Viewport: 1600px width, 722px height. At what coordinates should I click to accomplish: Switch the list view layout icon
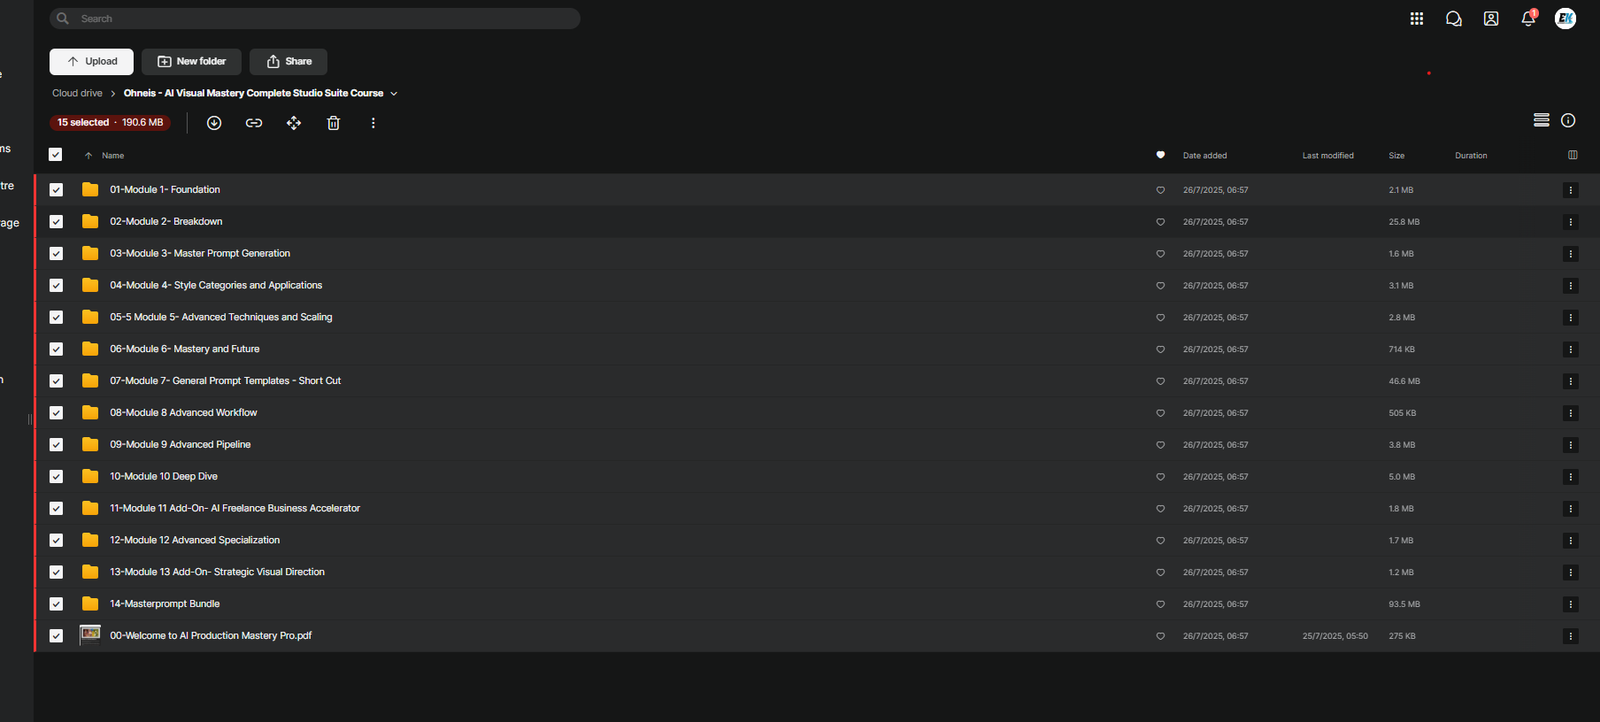pos(1541,120)
